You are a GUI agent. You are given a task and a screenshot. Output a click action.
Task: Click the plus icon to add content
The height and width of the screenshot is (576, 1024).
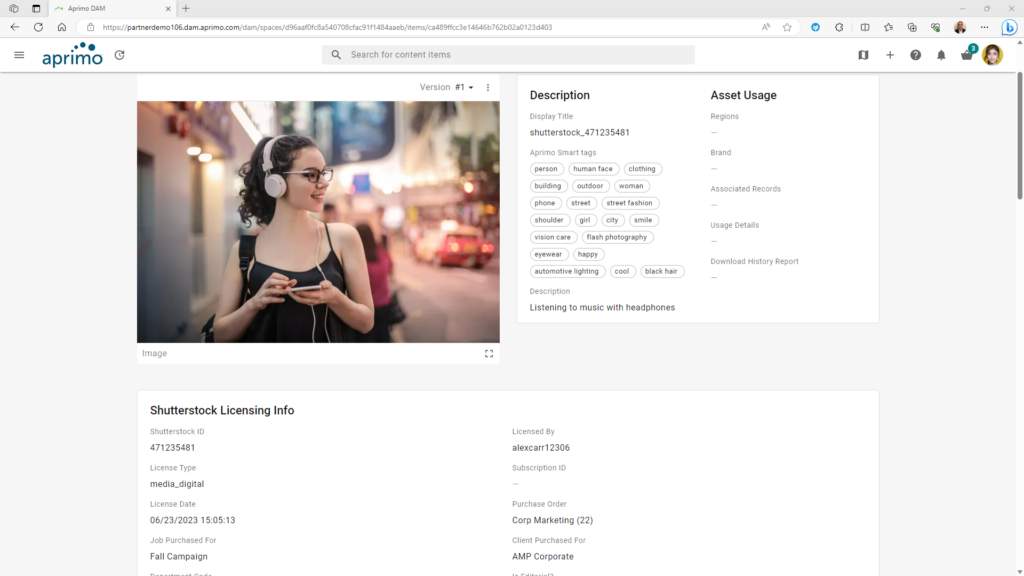coord(890,55)
